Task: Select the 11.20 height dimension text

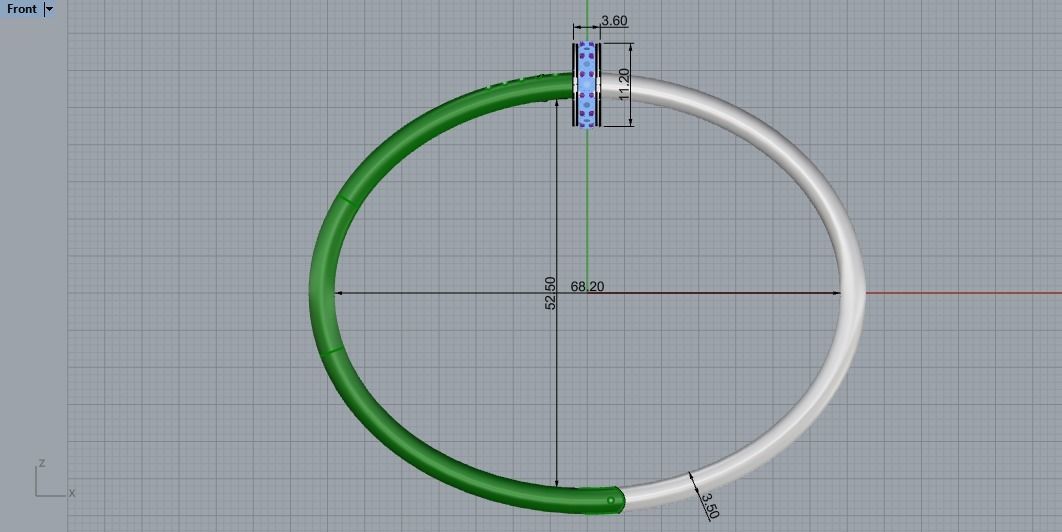Action: click(624, 84)
